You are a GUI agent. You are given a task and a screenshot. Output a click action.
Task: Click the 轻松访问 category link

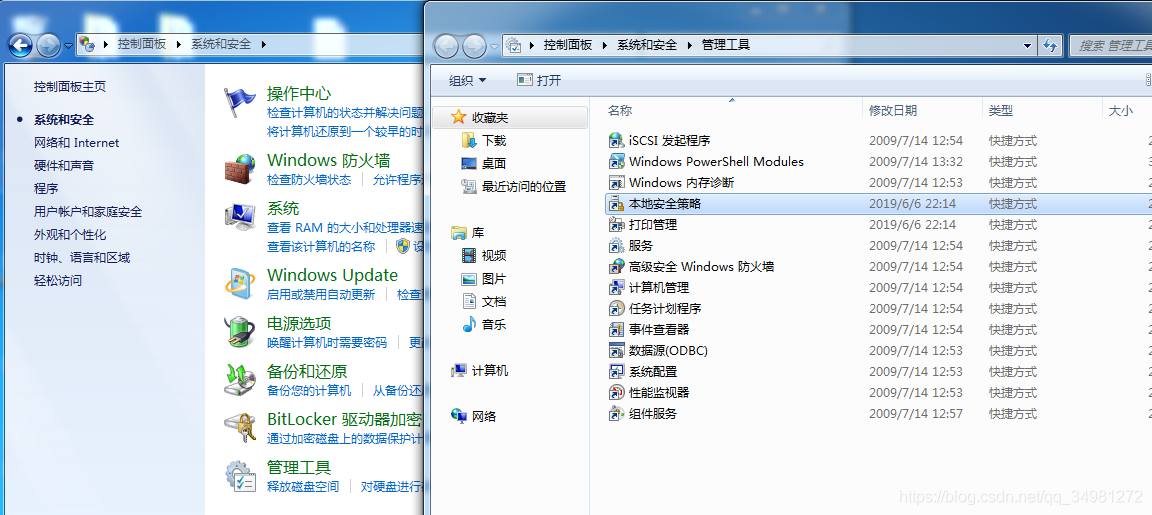tap(58, 281)
